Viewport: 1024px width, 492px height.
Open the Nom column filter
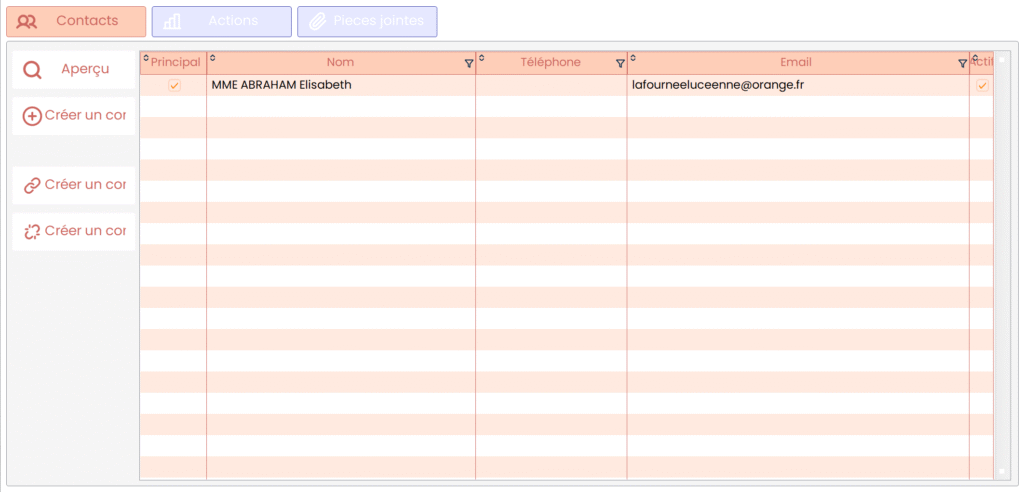click(x=468, y=63)
